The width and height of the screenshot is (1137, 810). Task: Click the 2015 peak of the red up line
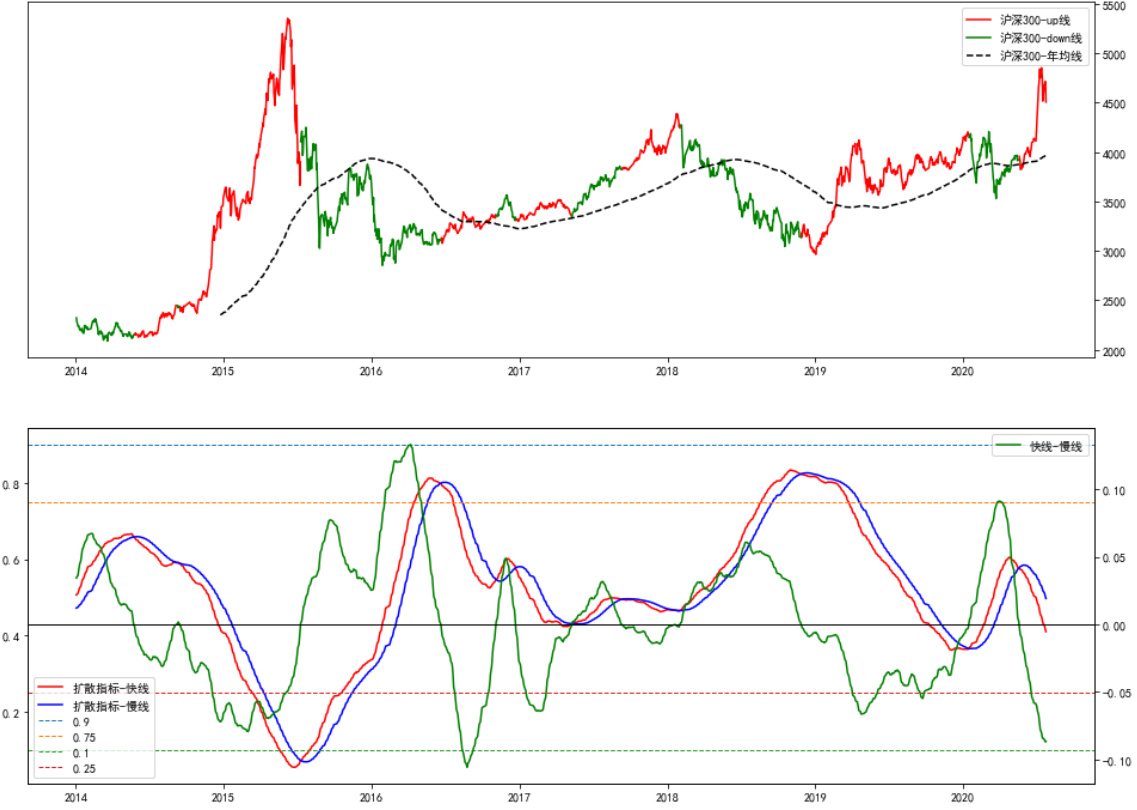pyautogui.click(x=287, y=19)
